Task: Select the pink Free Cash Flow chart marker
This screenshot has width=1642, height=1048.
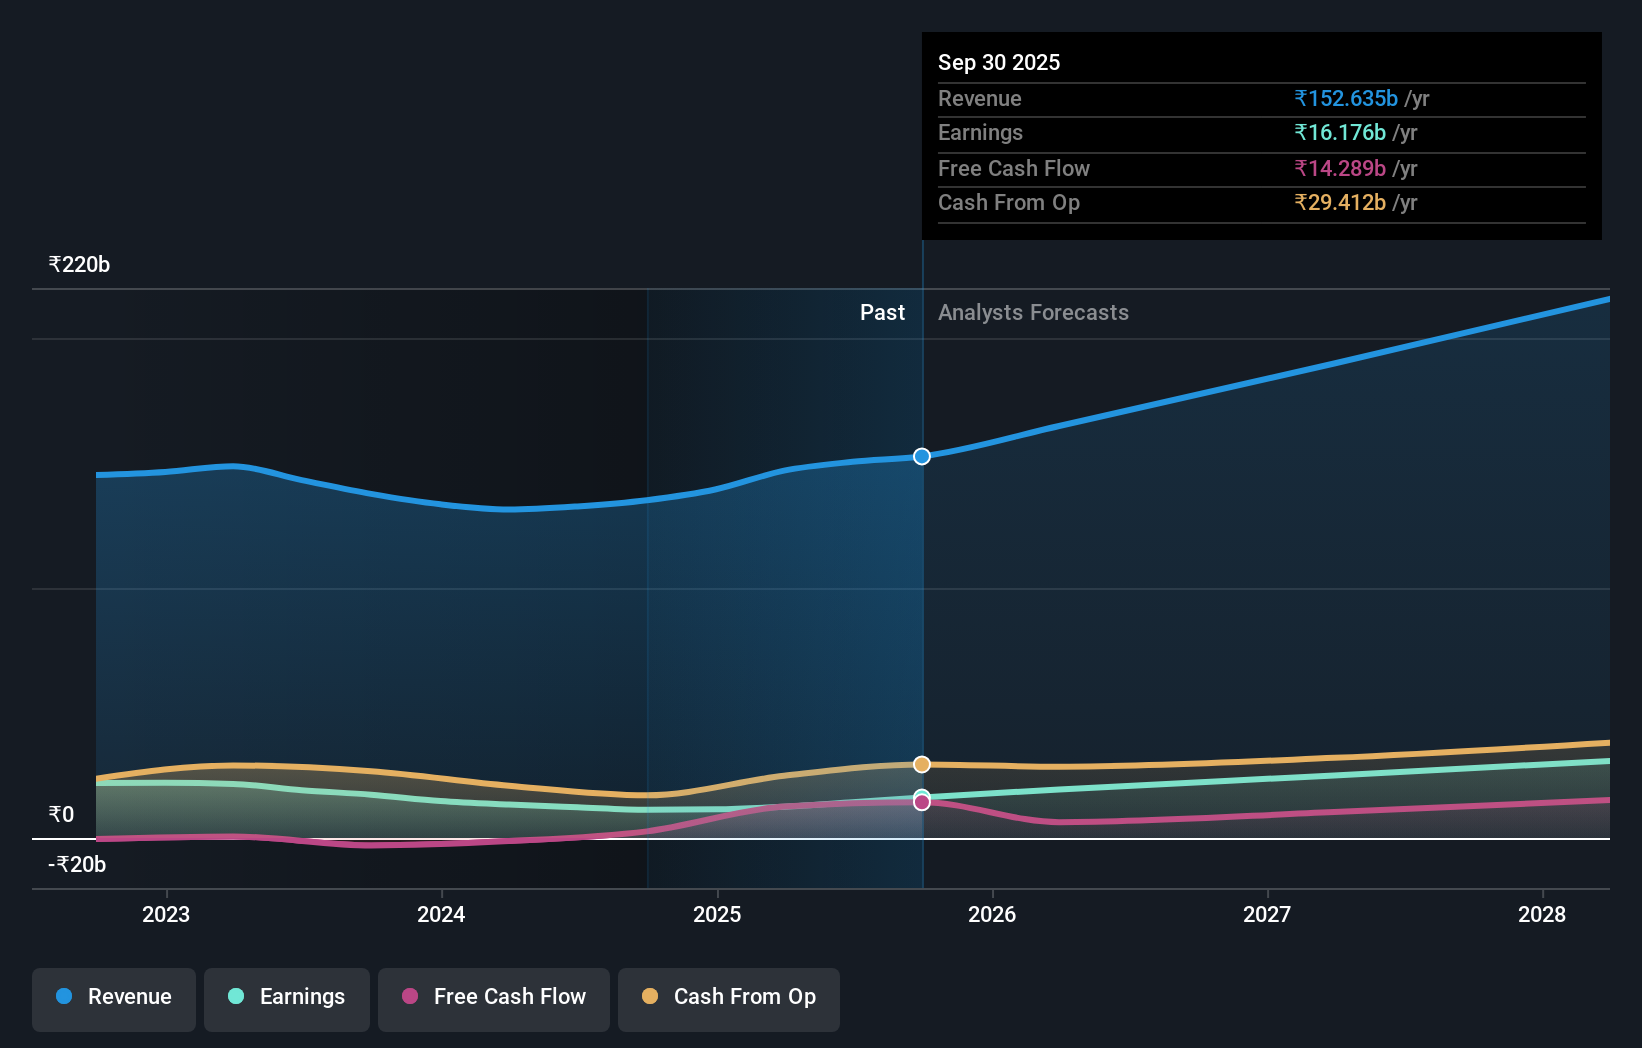Action: [x=922, y=800]
